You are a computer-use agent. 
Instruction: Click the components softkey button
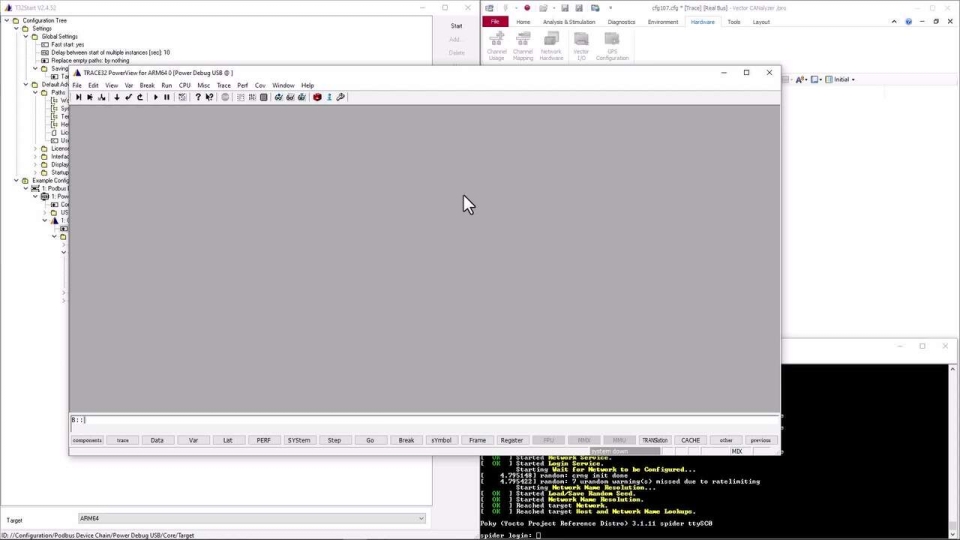[87, 440]
